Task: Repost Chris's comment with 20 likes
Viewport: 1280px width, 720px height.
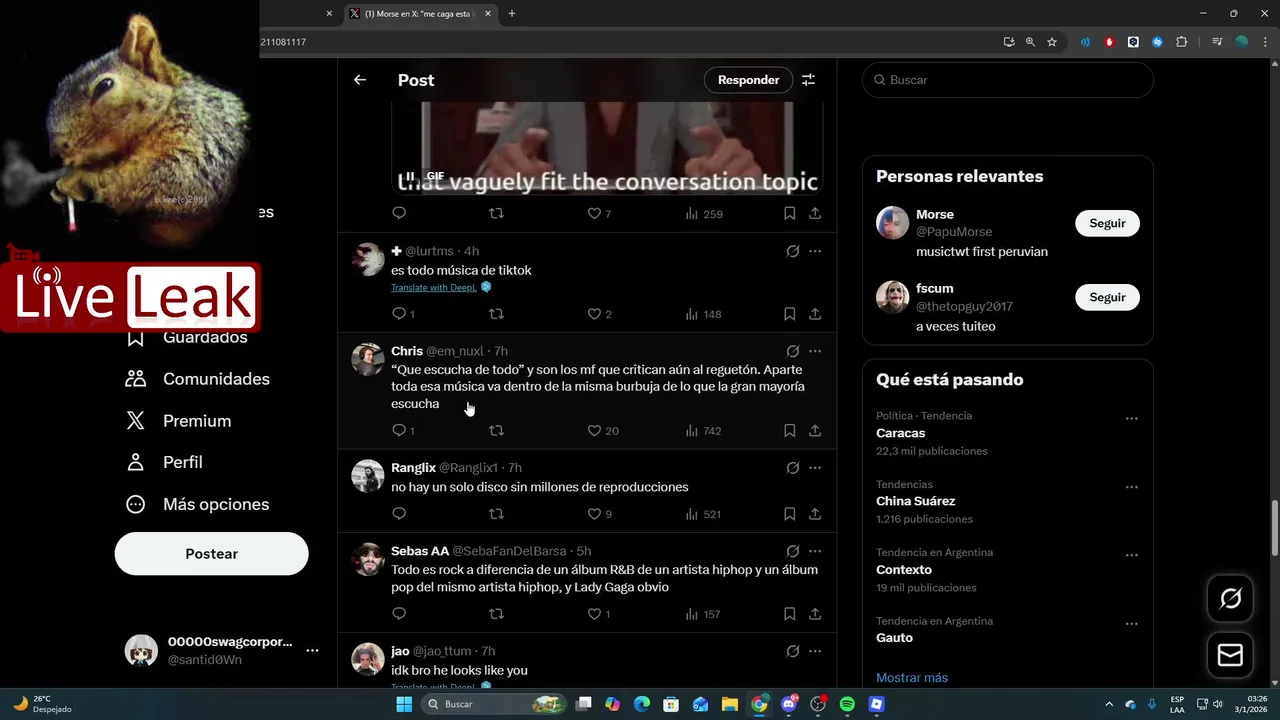Action: click(x=496, y=431)
